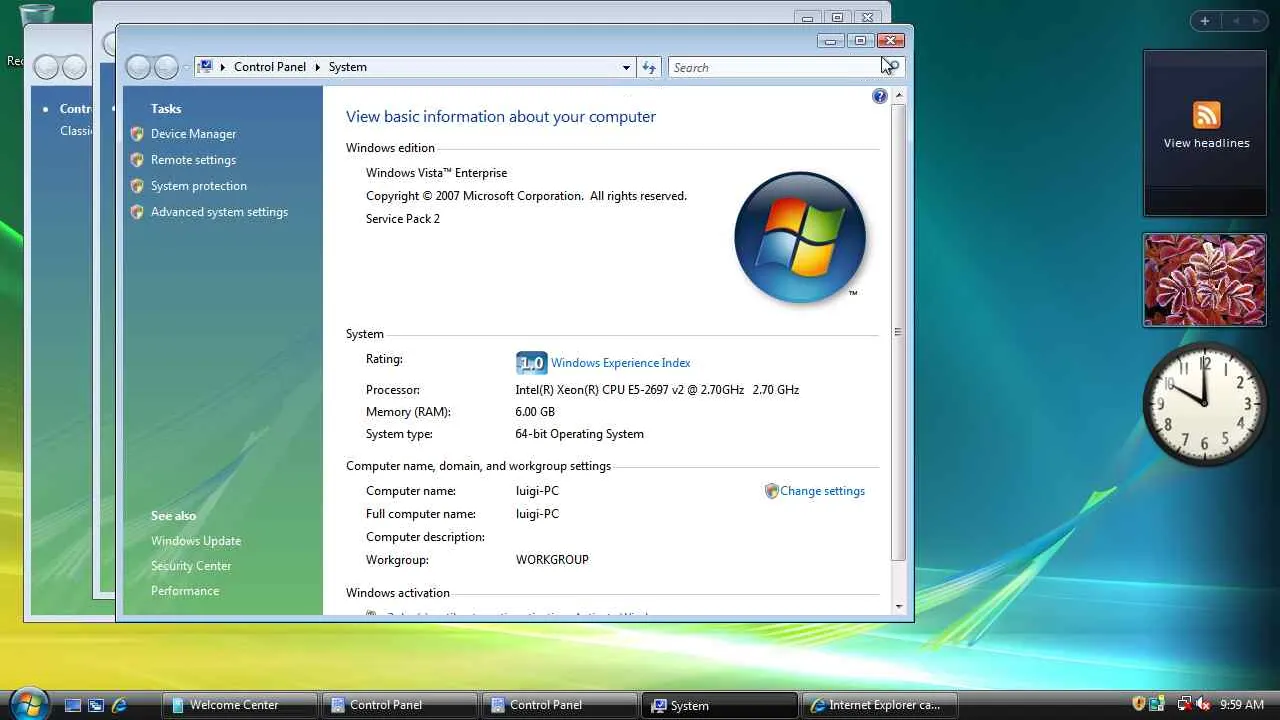Viewport: 1280px width, 720px height.
Task: Click the network disconnected tray icon
Action: [1184, 705]
